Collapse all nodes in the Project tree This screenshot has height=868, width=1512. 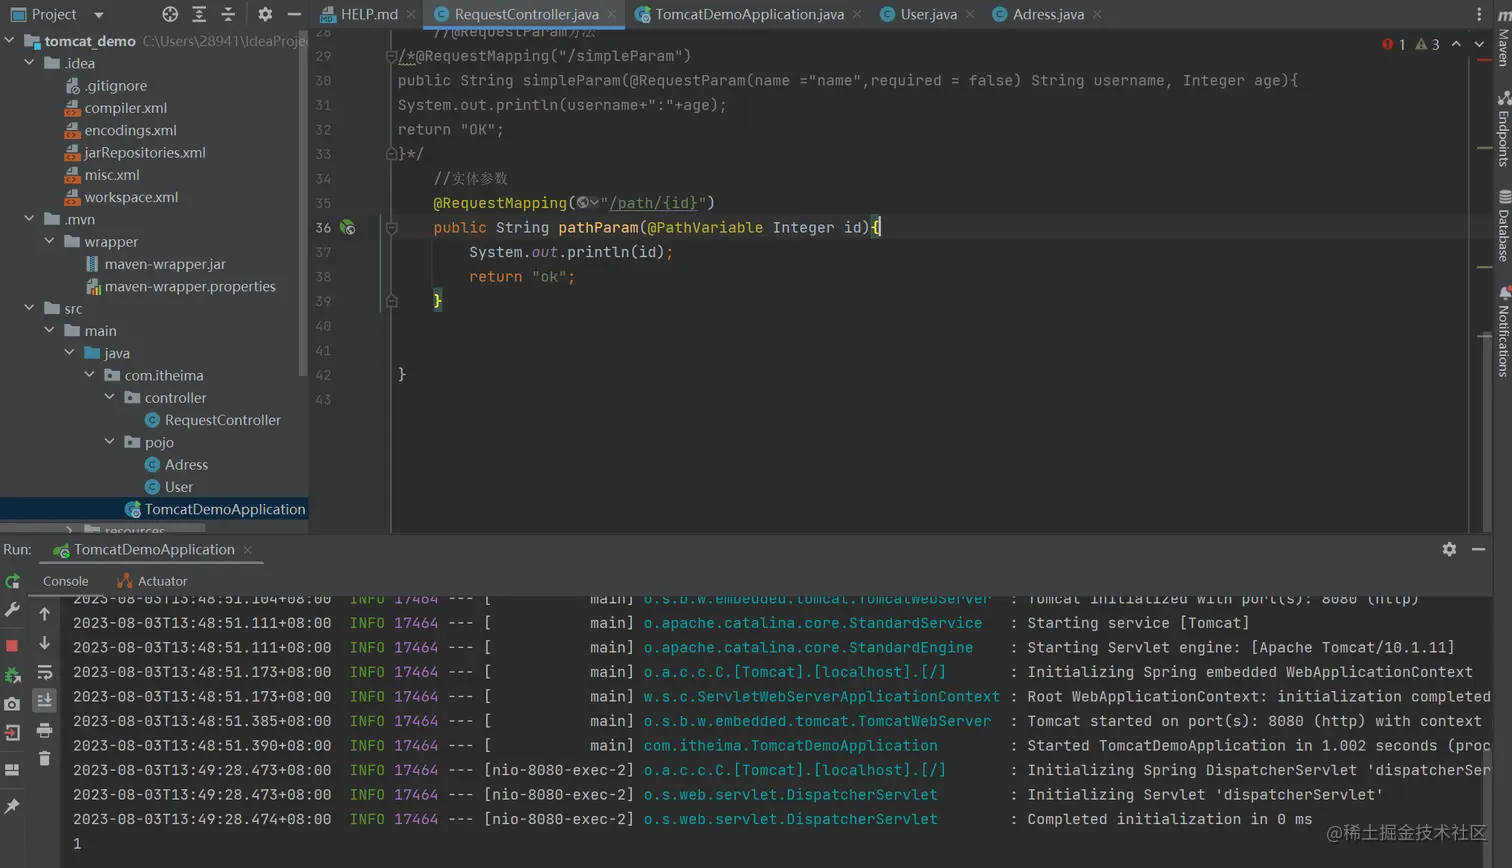tap(228, 14)
